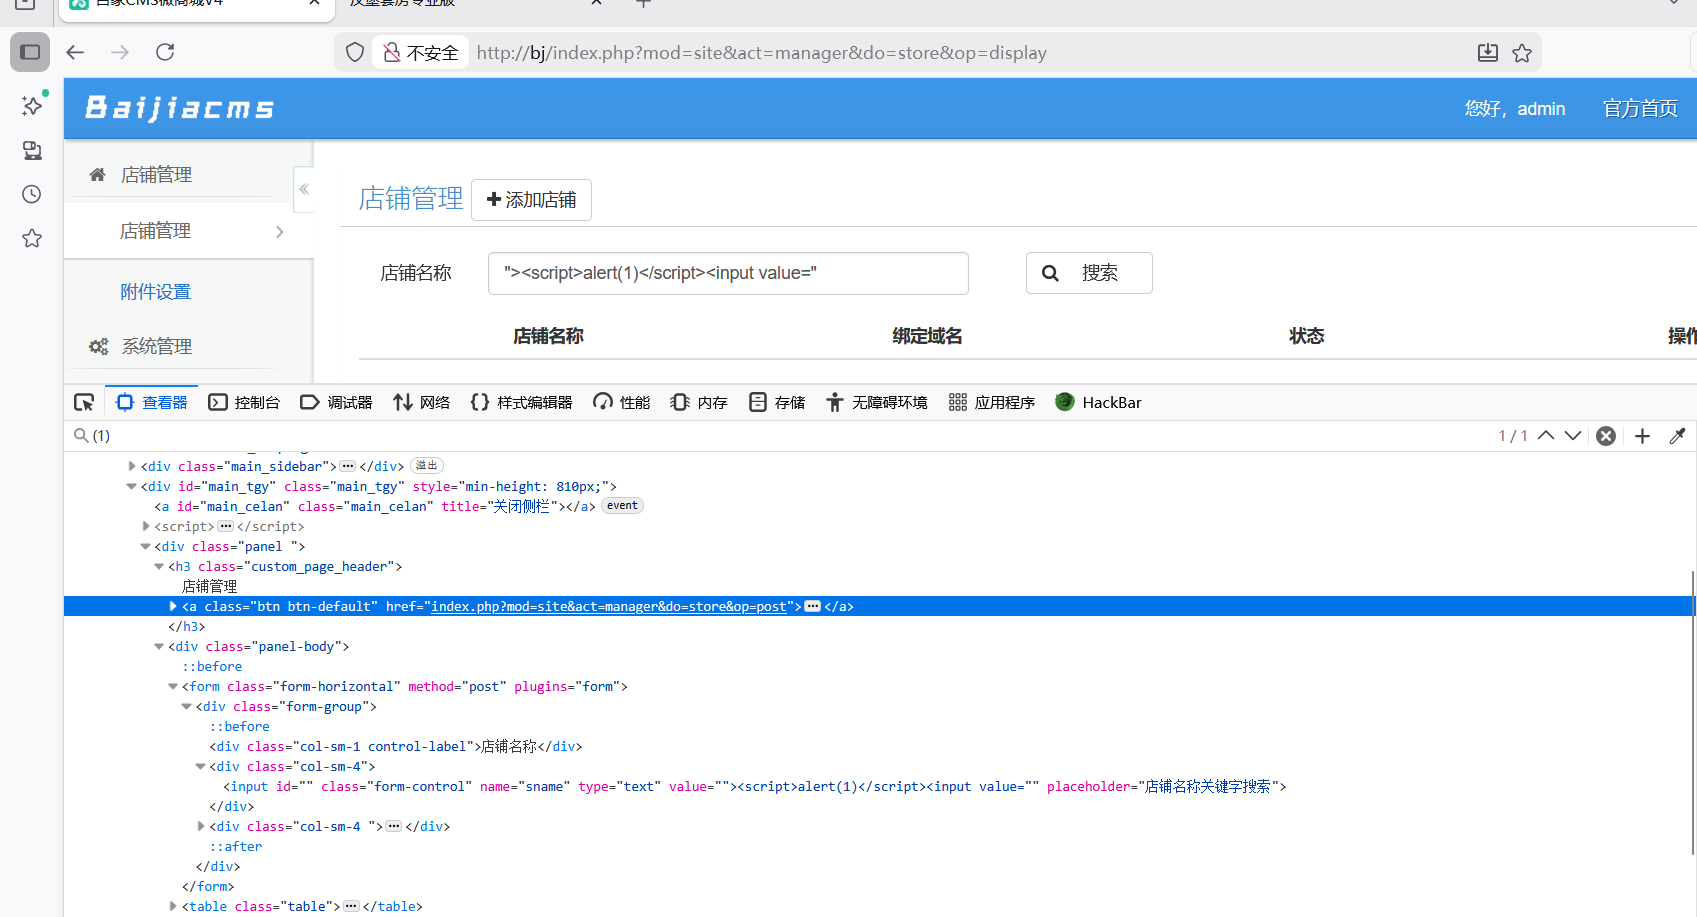Viewport: 1697px width, 917px height.
Task: Open the Memory (内存) tab
Action: [699, 402]
